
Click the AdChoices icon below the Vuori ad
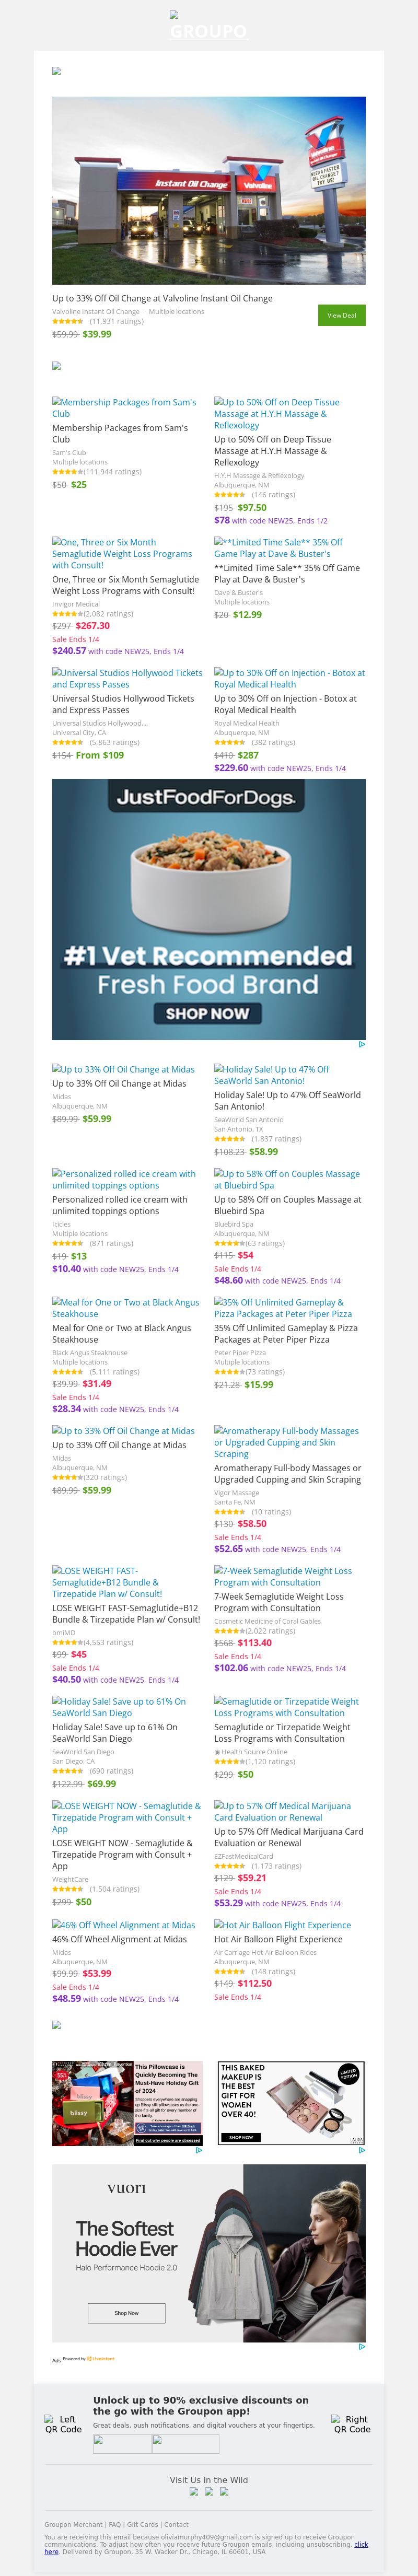coord(361,2347)
